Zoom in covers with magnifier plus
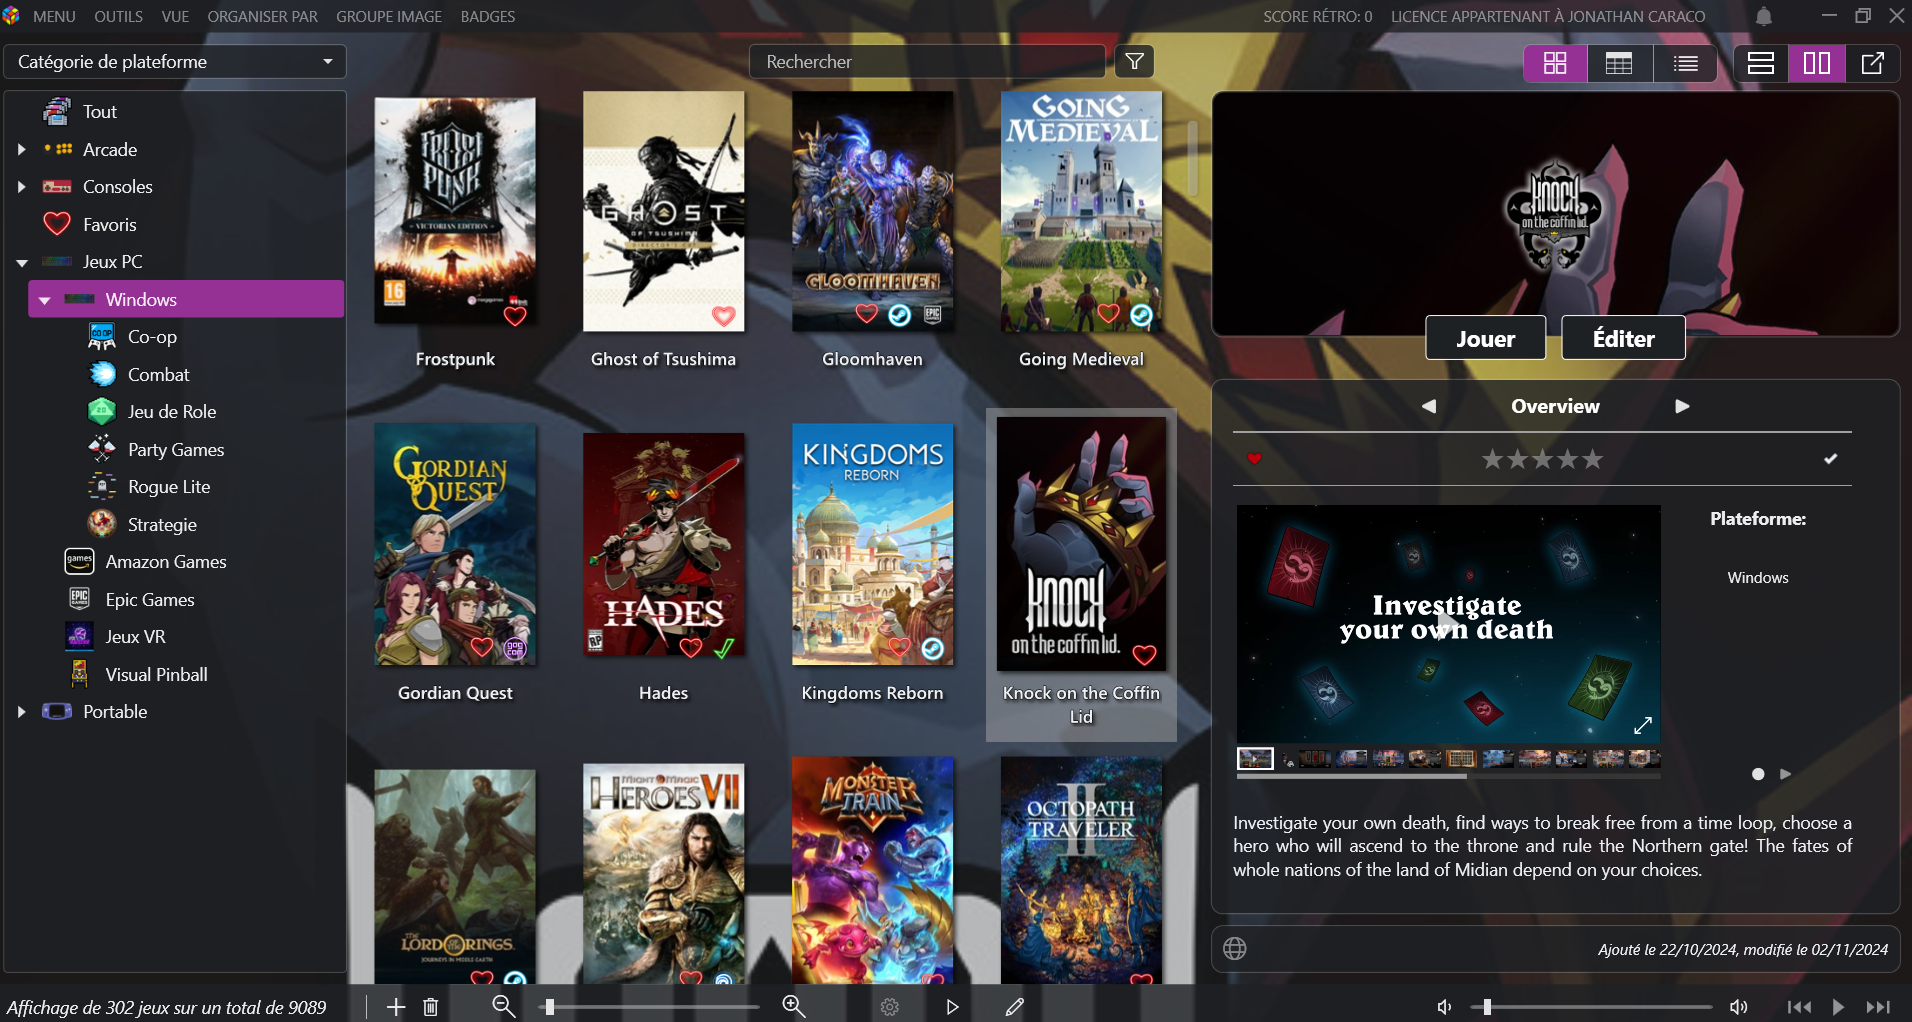The width and height of the screenshot is (1912, 1022). [x=794, y=1007]
